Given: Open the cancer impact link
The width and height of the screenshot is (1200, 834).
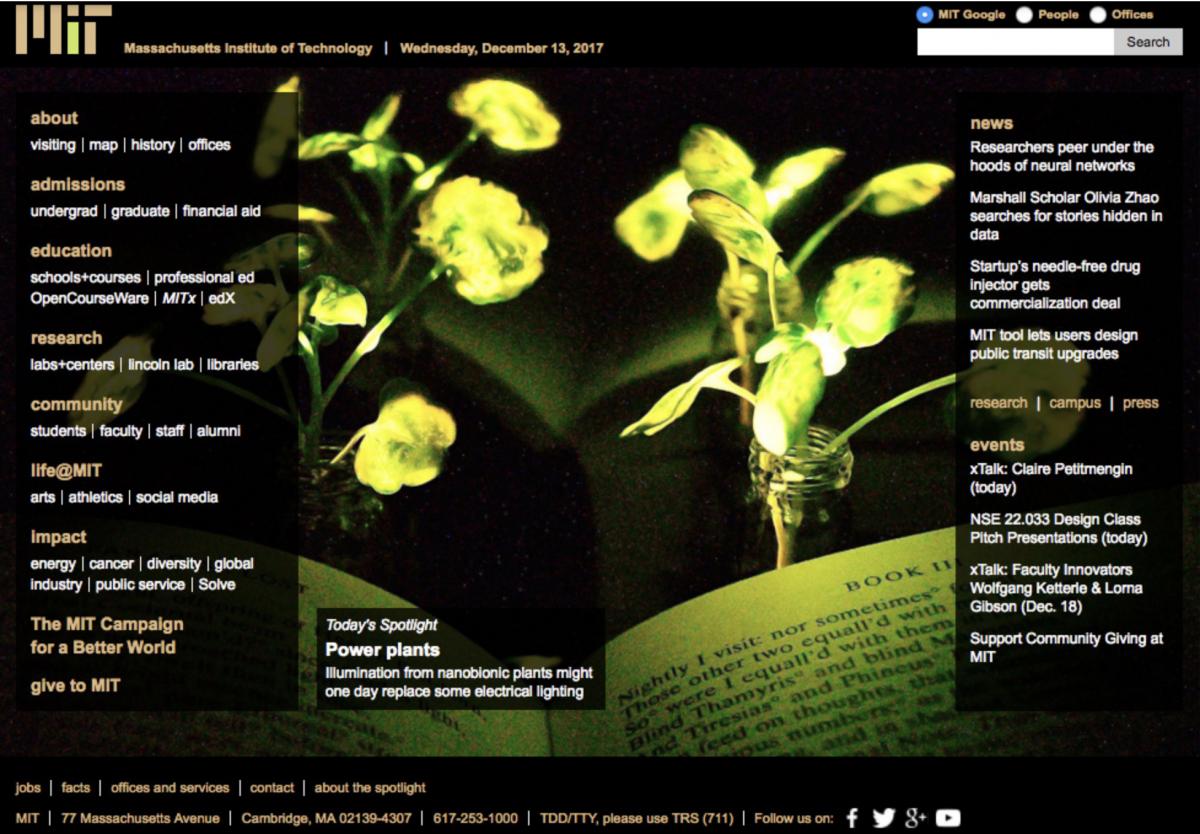Looking at the screenshot, I should (x=111, y=564).
